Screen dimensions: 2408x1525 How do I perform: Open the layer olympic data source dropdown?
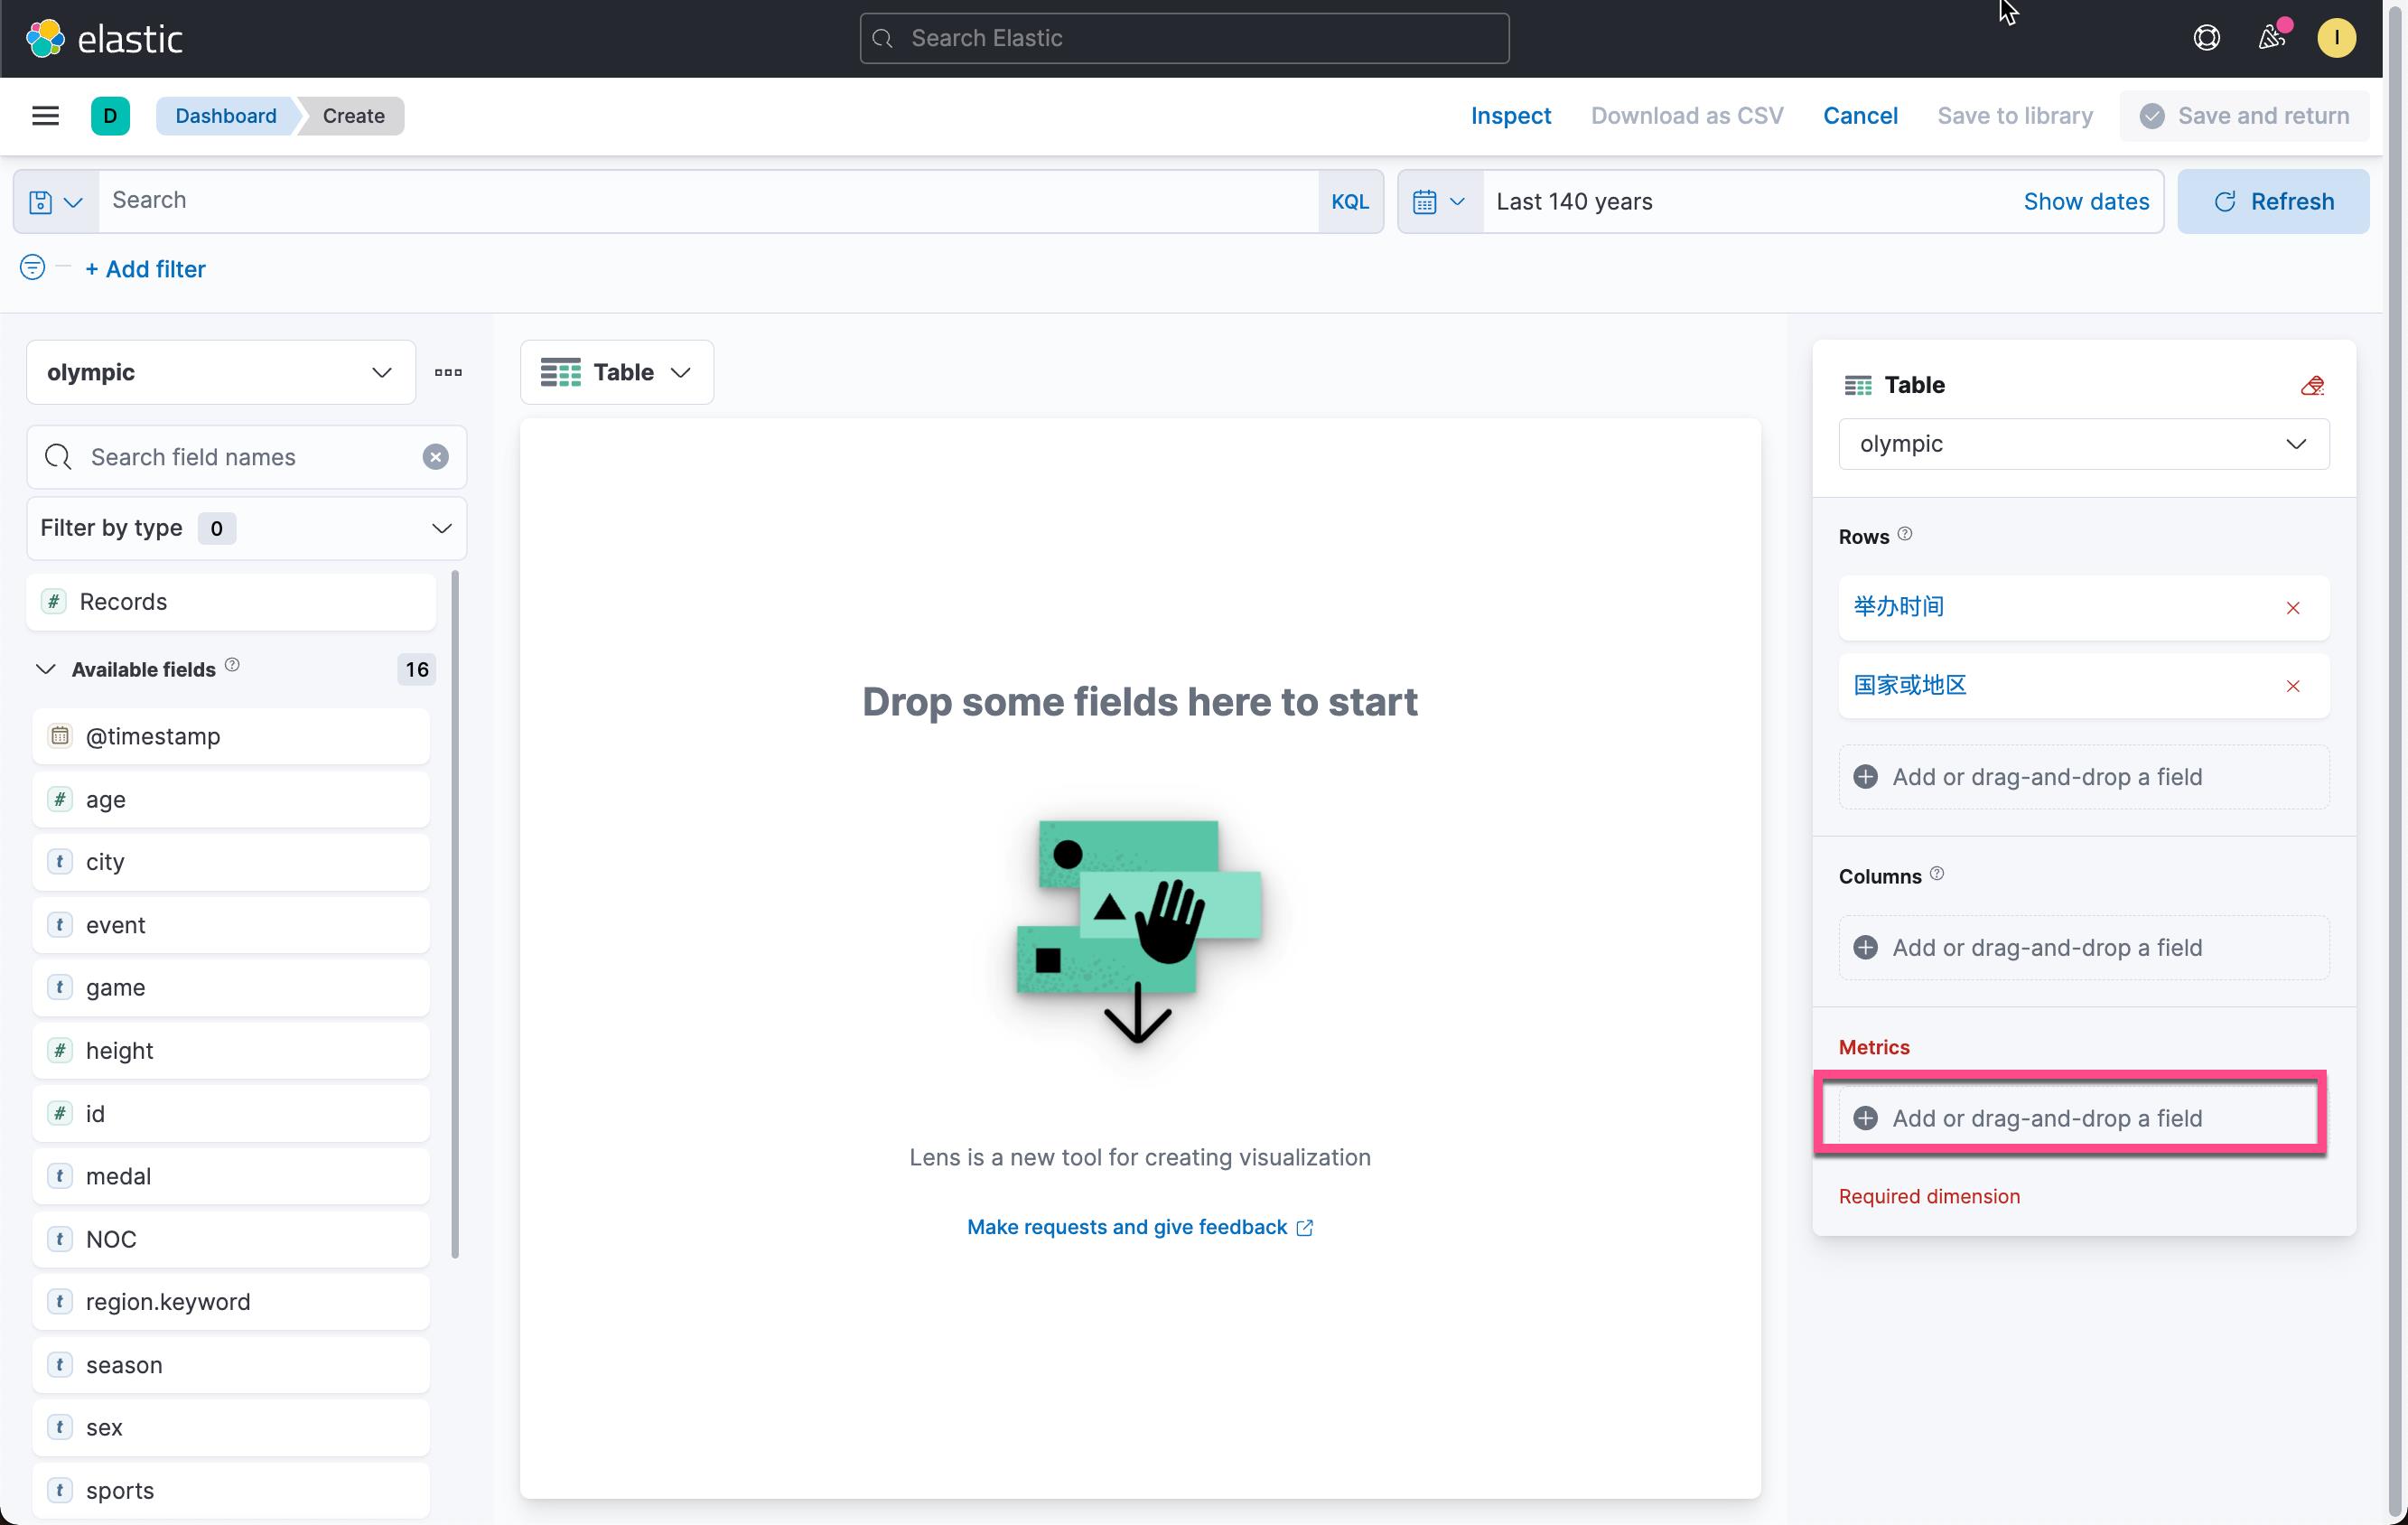click(x=2083, y=444)
